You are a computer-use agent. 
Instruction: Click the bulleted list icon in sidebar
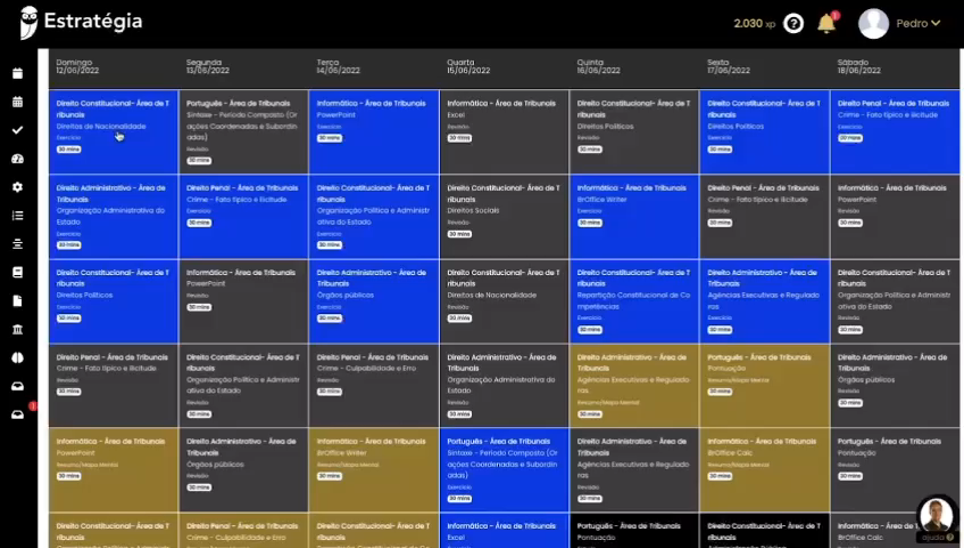click(17, 215)
